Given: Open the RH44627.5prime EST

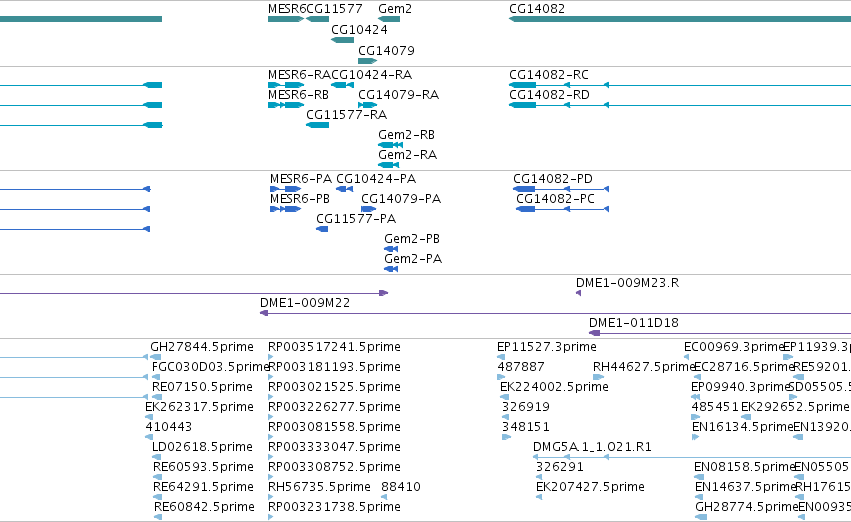Looking at the screenshot, I should (x=599, y=377).
